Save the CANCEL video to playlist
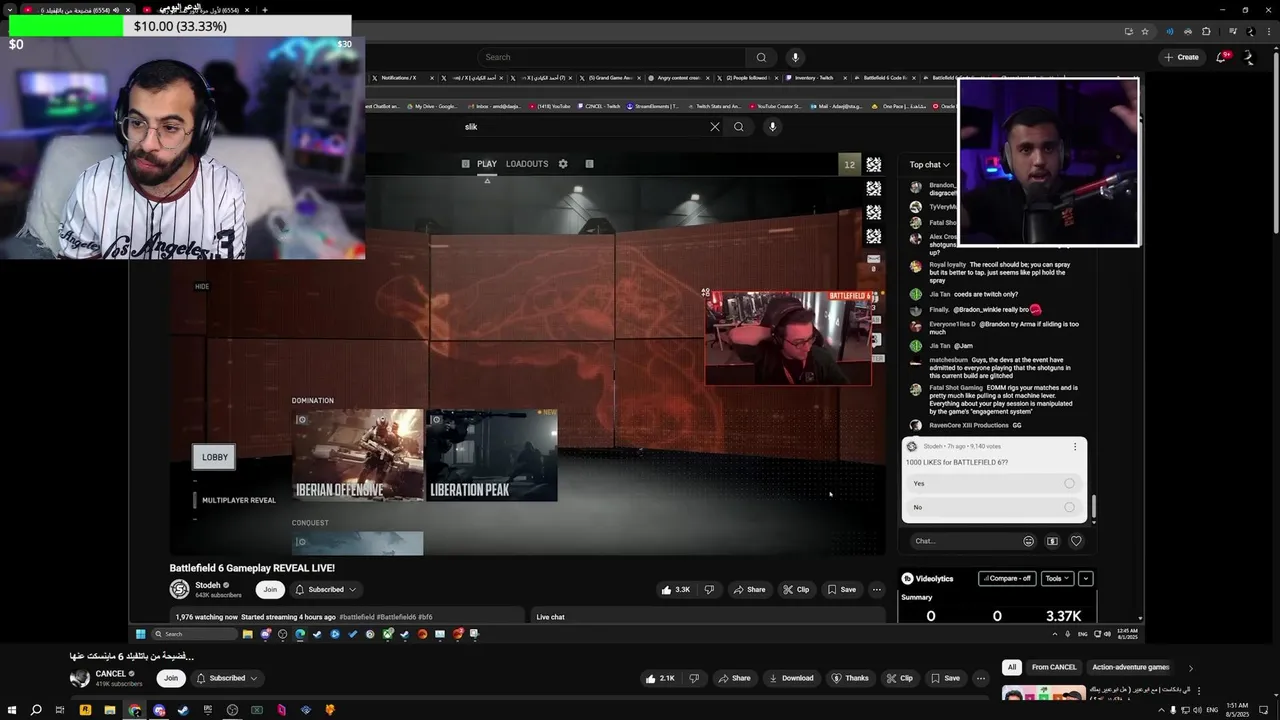 point(945,678)
